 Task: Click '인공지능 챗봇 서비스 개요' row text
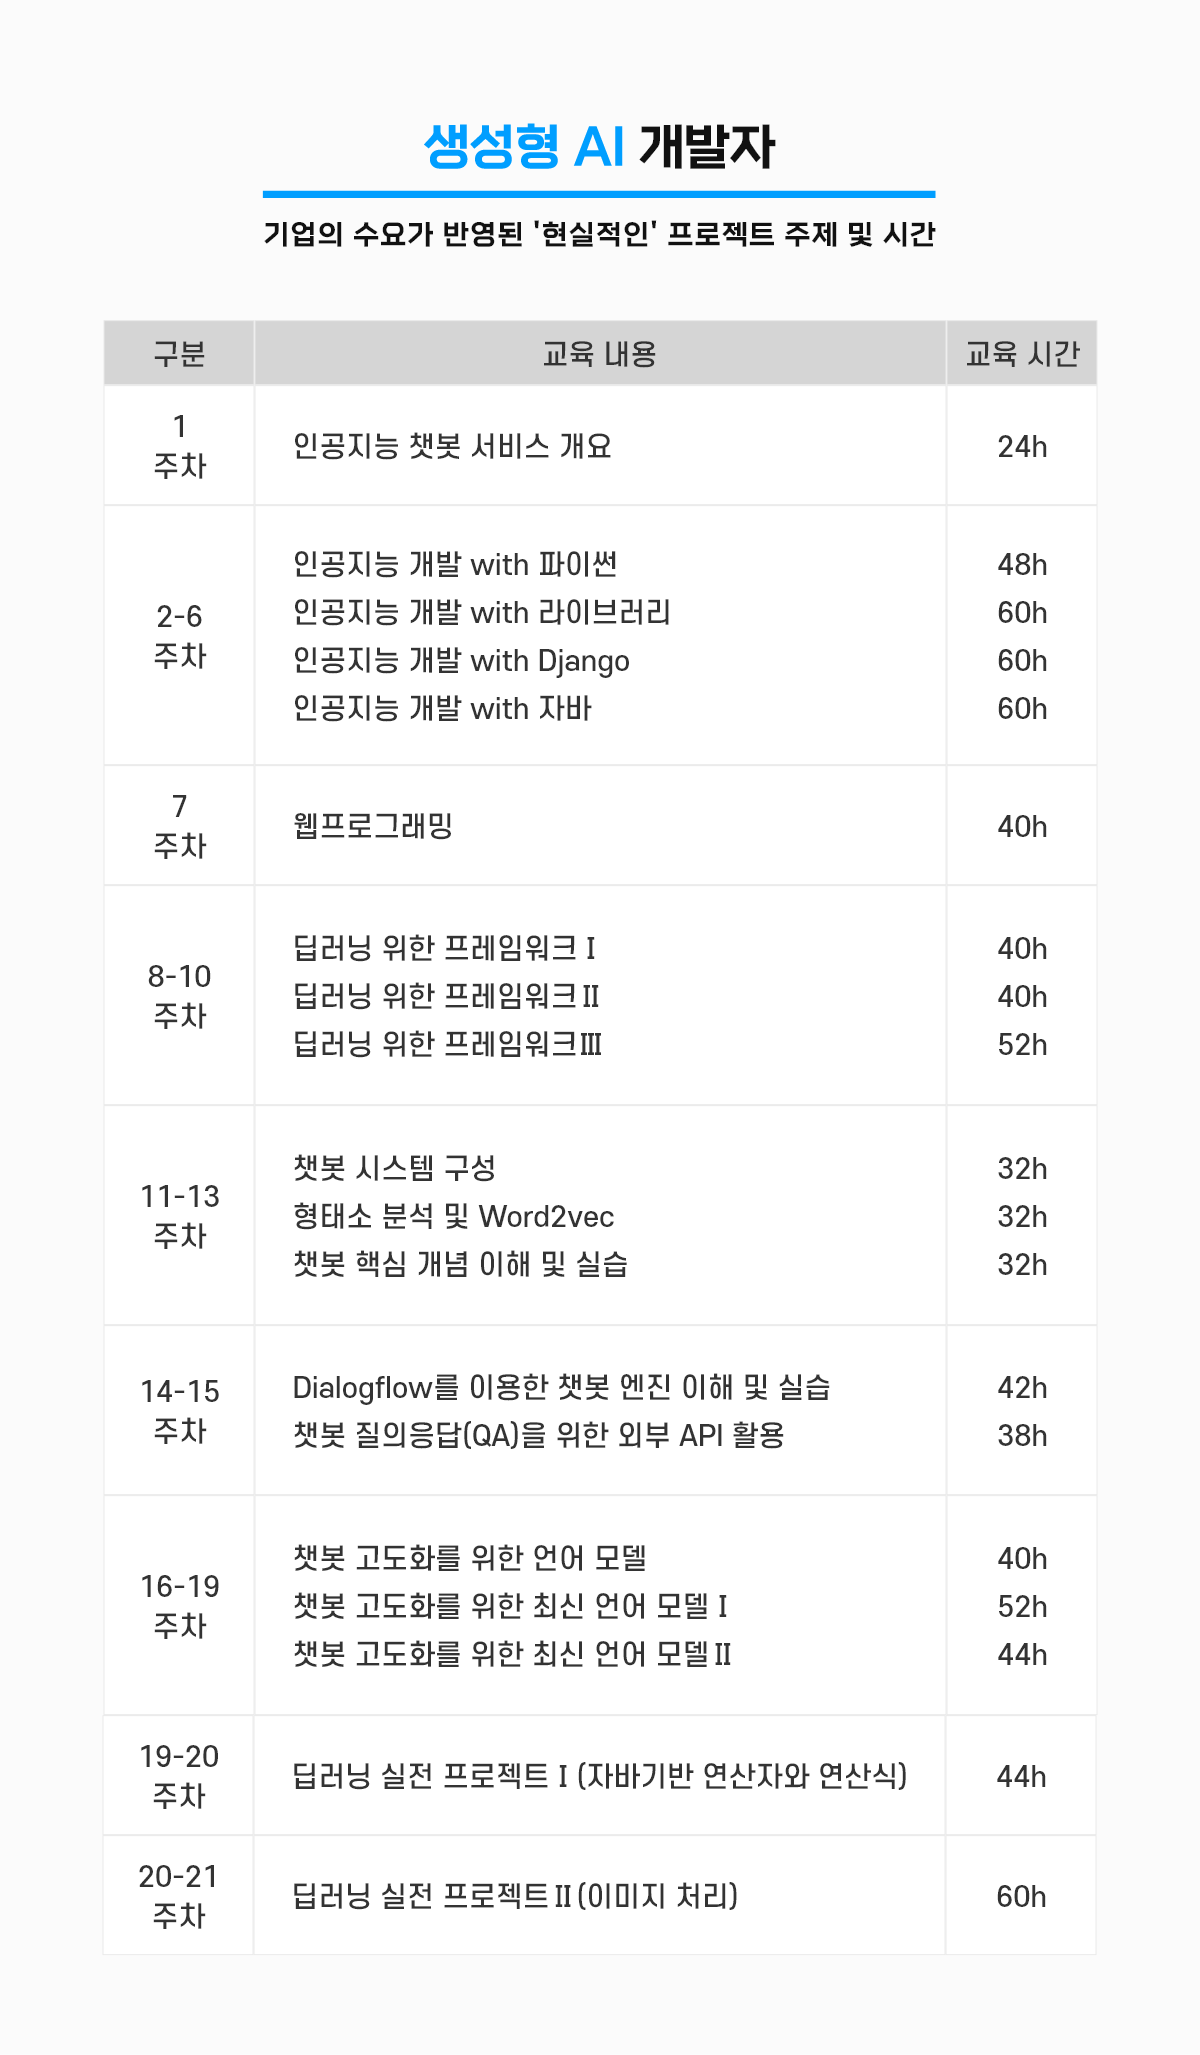(452, 446)
